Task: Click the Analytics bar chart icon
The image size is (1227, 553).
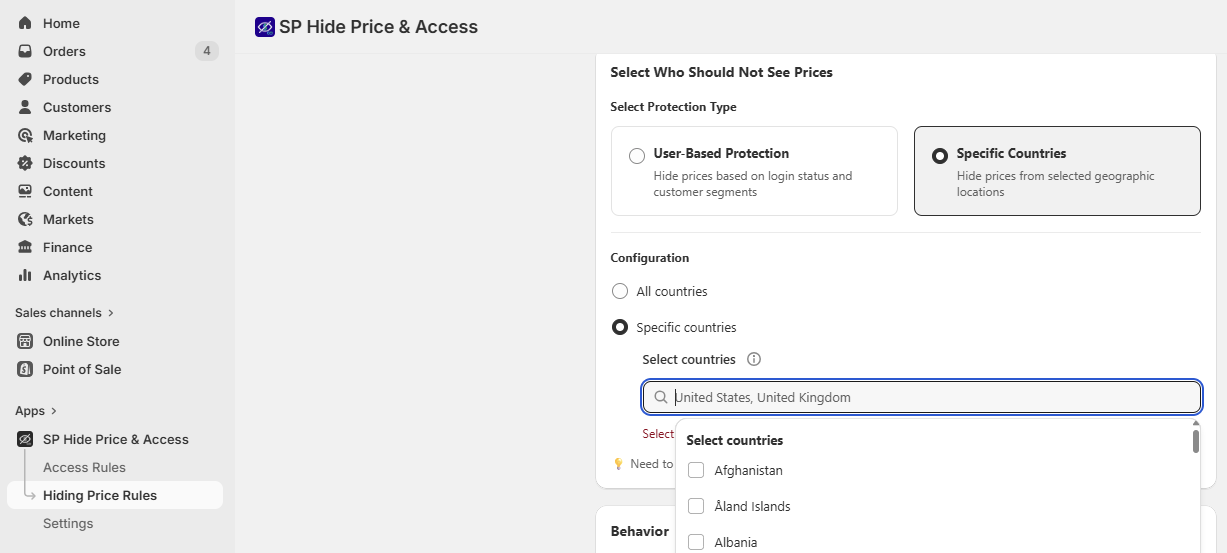Action: (25, 275)
